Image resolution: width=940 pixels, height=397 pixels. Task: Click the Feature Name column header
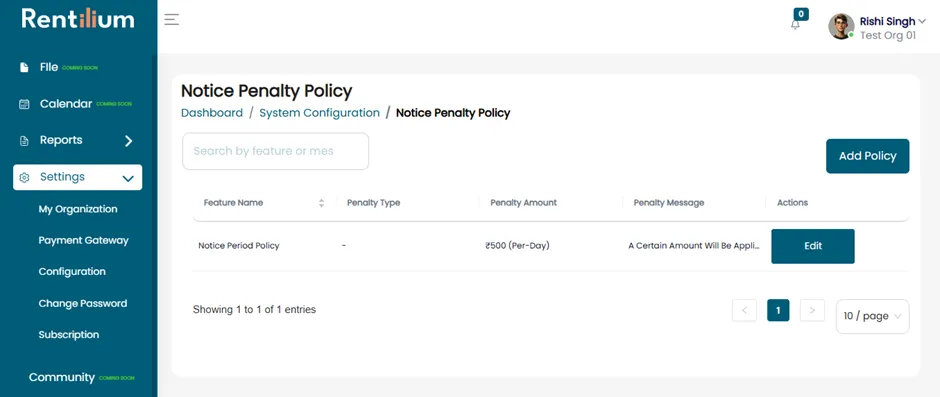pyautogui.click(x=233, y=203)
